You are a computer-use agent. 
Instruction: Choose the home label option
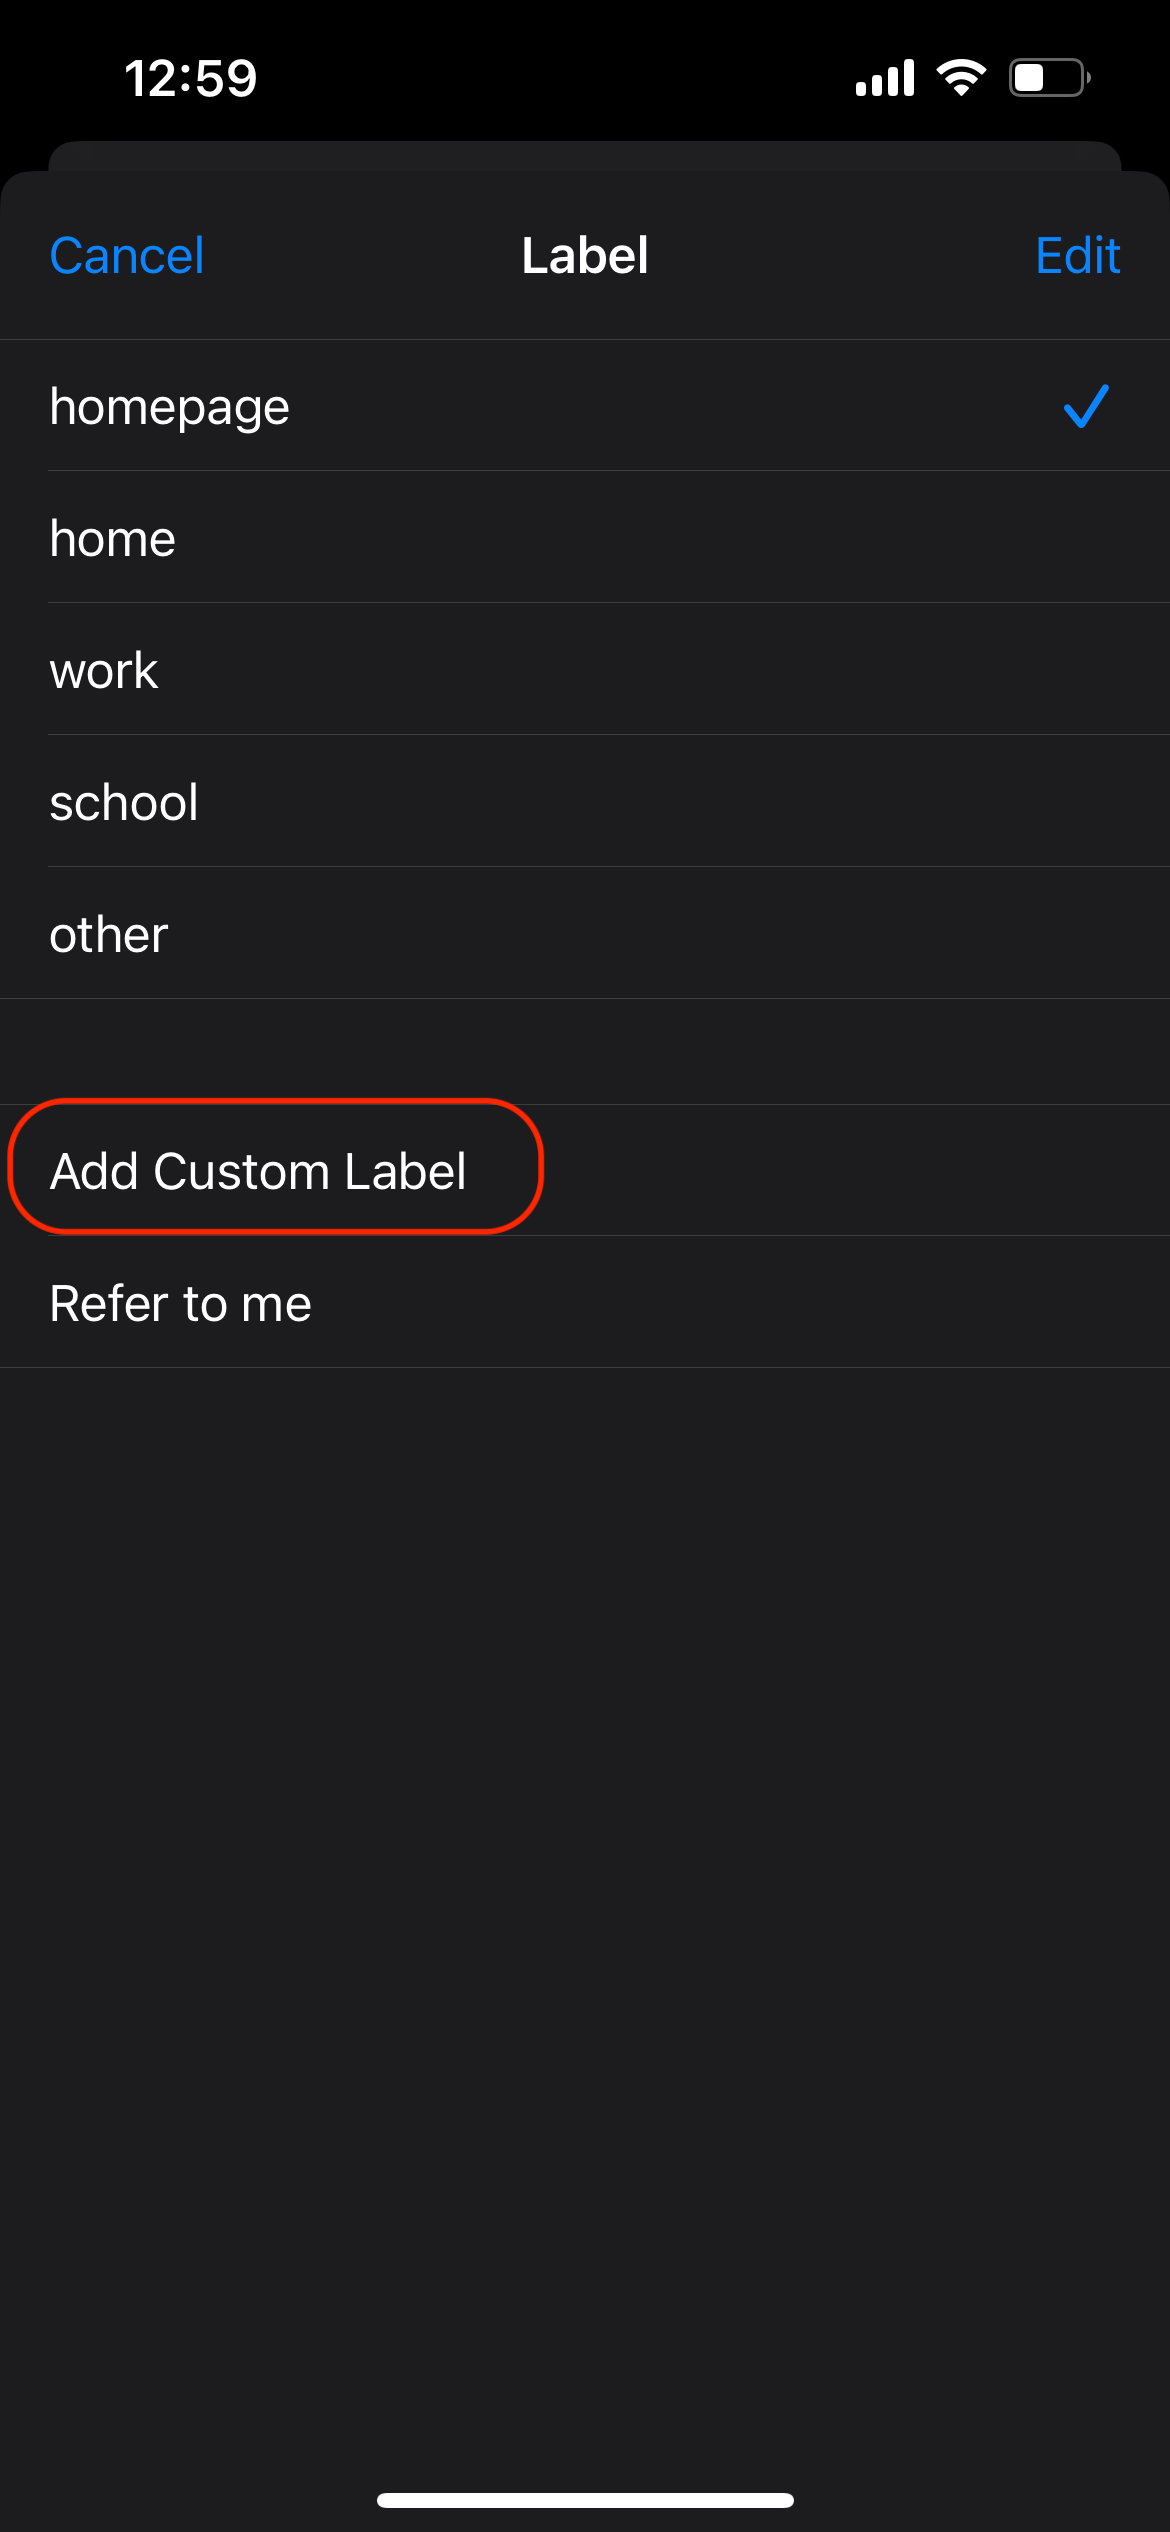(x=113, y=539)
